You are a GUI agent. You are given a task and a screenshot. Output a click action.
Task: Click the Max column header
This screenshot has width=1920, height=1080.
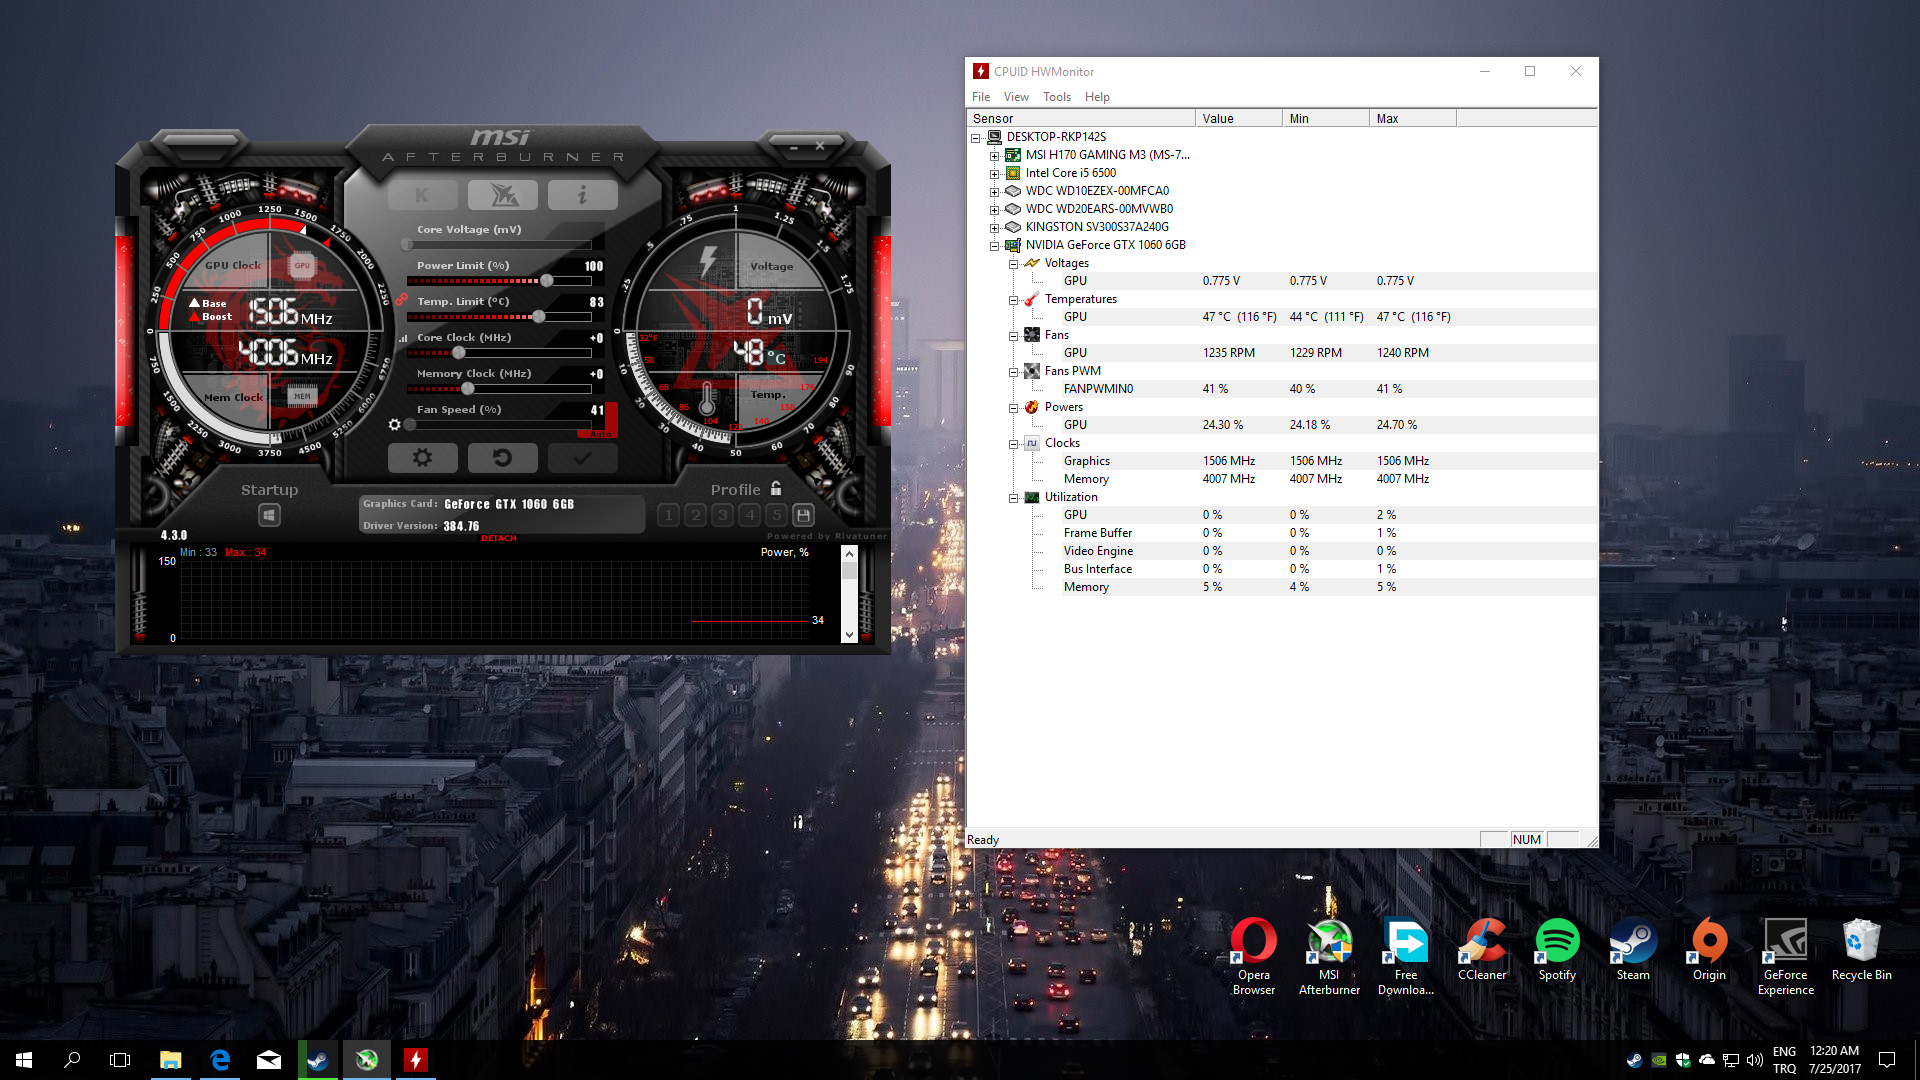pyautogui.click(x=1413, y=118)
